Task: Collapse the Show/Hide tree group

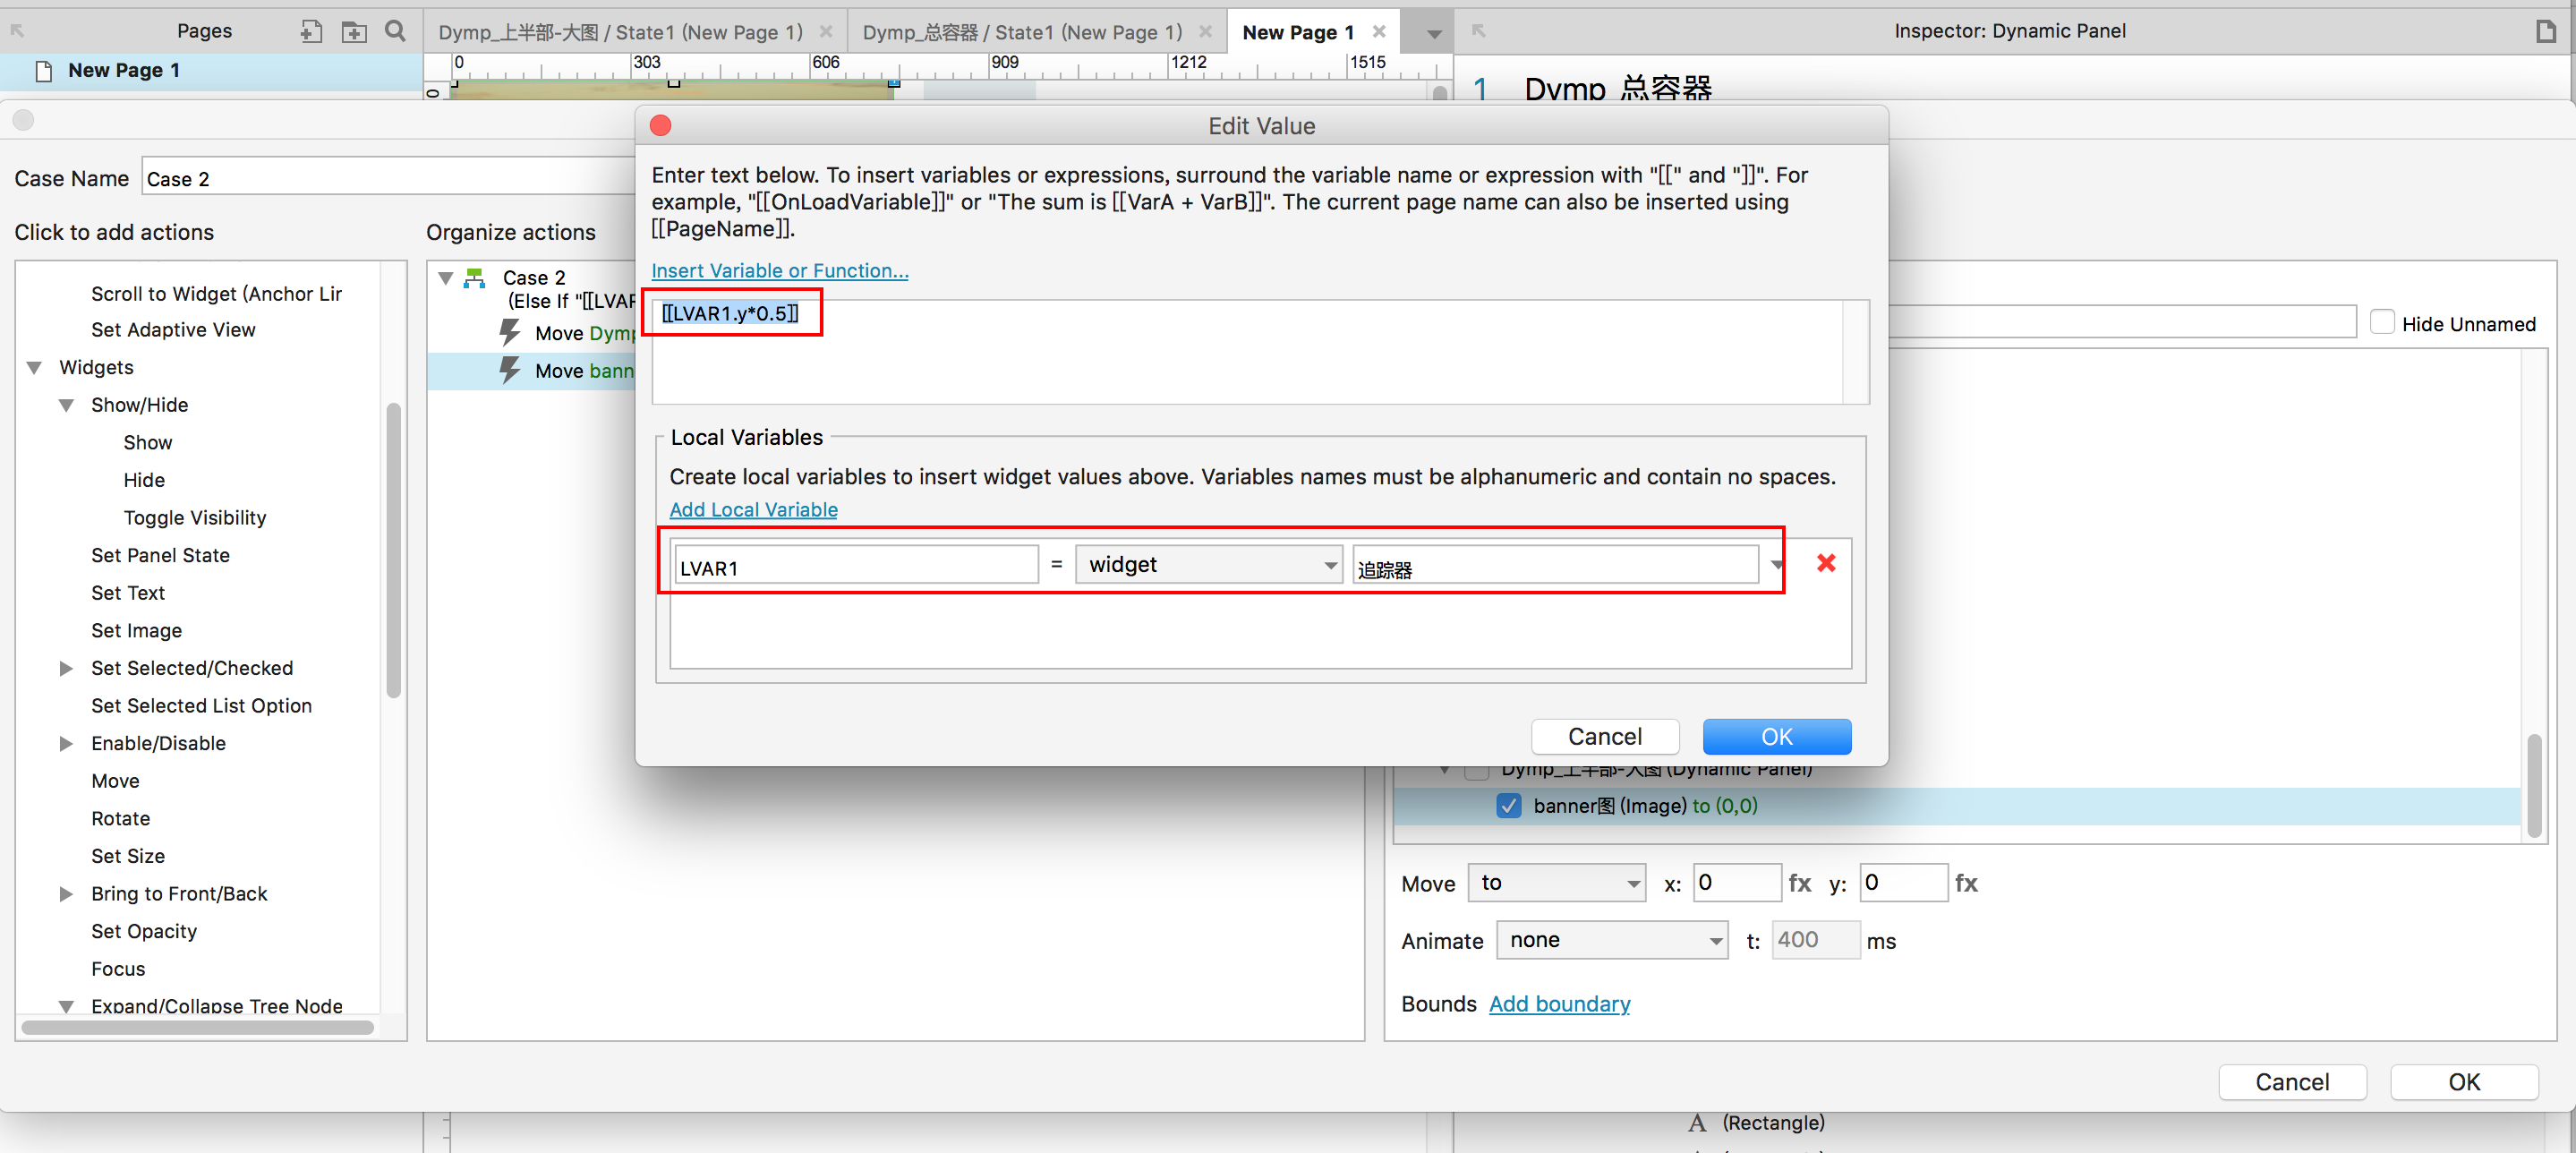Action: [x=66, y=405]
